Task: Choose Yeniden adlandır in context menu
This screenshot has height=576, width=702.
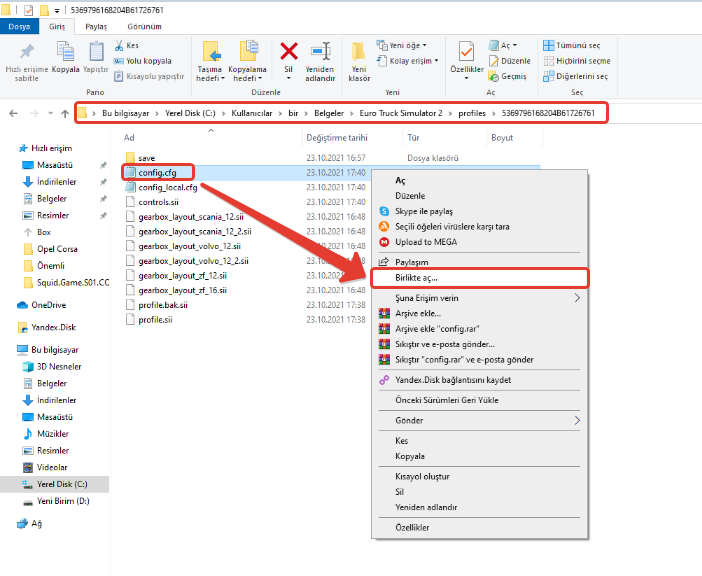Action: click(479, 508)
